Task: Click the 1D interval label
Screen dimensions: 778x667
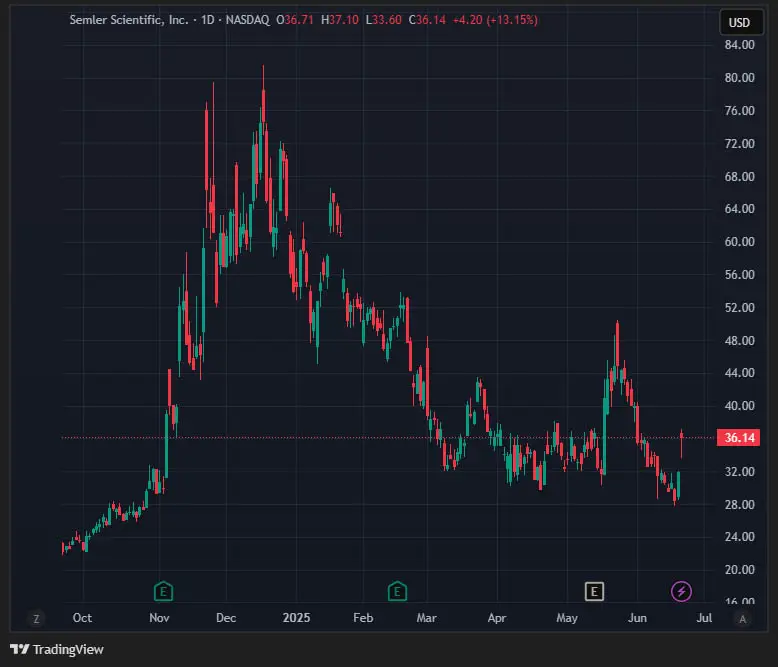Action: pyautogui.click(x=207, y=20)
